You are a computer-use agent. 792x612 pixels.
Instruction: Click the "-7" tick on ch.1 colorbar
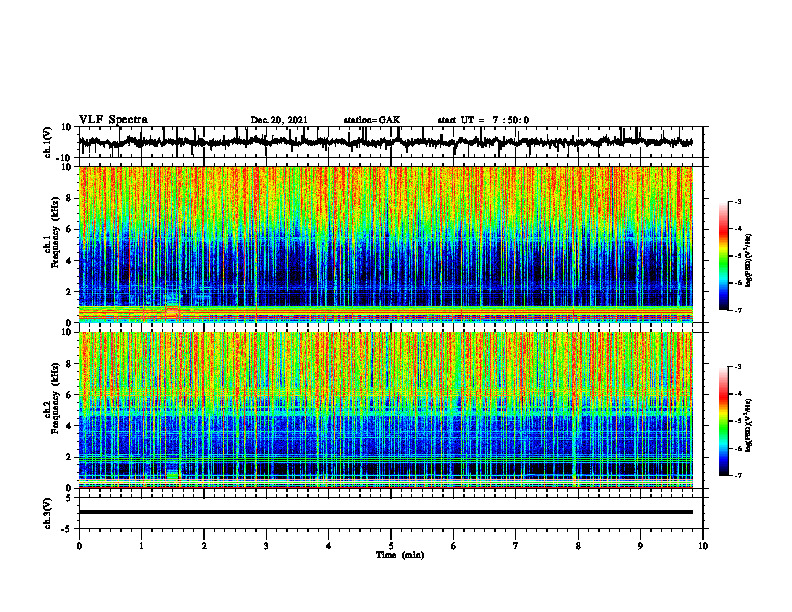(x=738, y=310)
